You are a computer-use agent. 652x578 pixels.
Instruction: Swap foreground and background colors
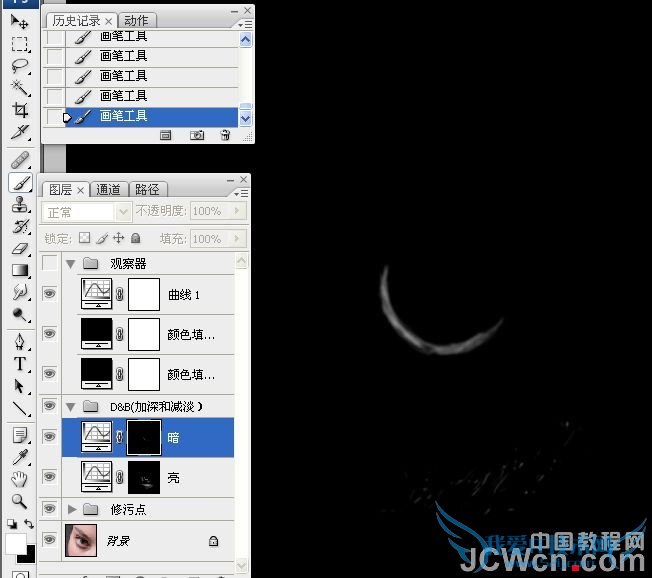tap(29, 524)
